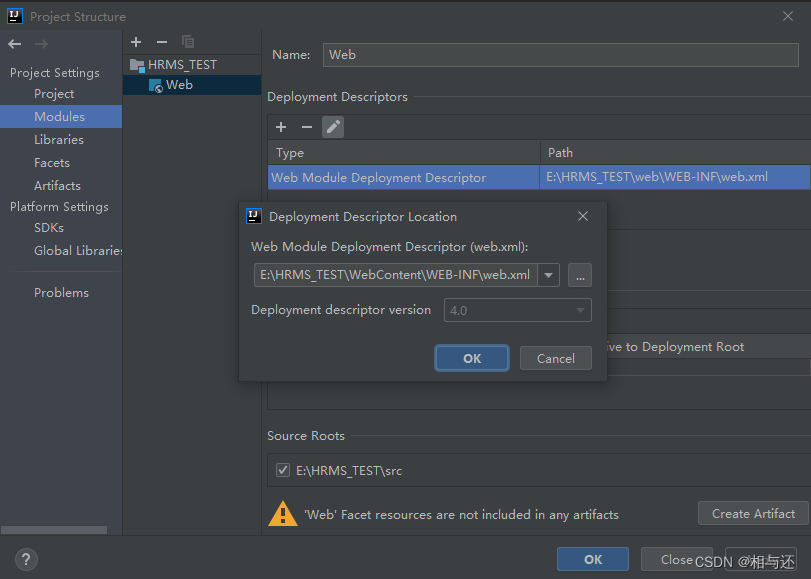The image size is (811, 579).
Task: Open Global Libraries settings
Action: pos(78,250)
